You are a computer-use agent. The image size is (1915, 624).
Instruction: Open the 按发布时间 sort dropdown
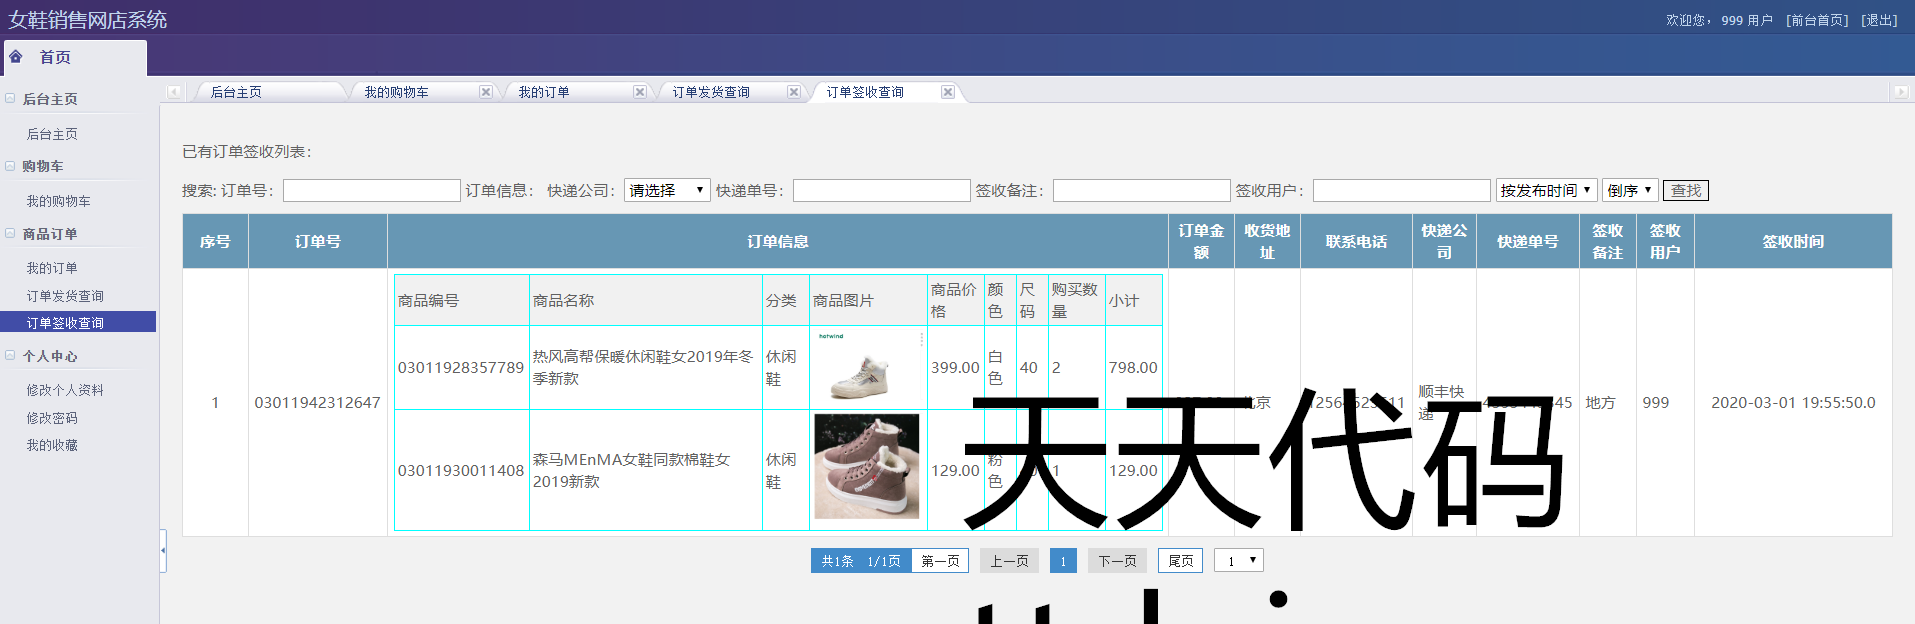tap(1546, 190)
